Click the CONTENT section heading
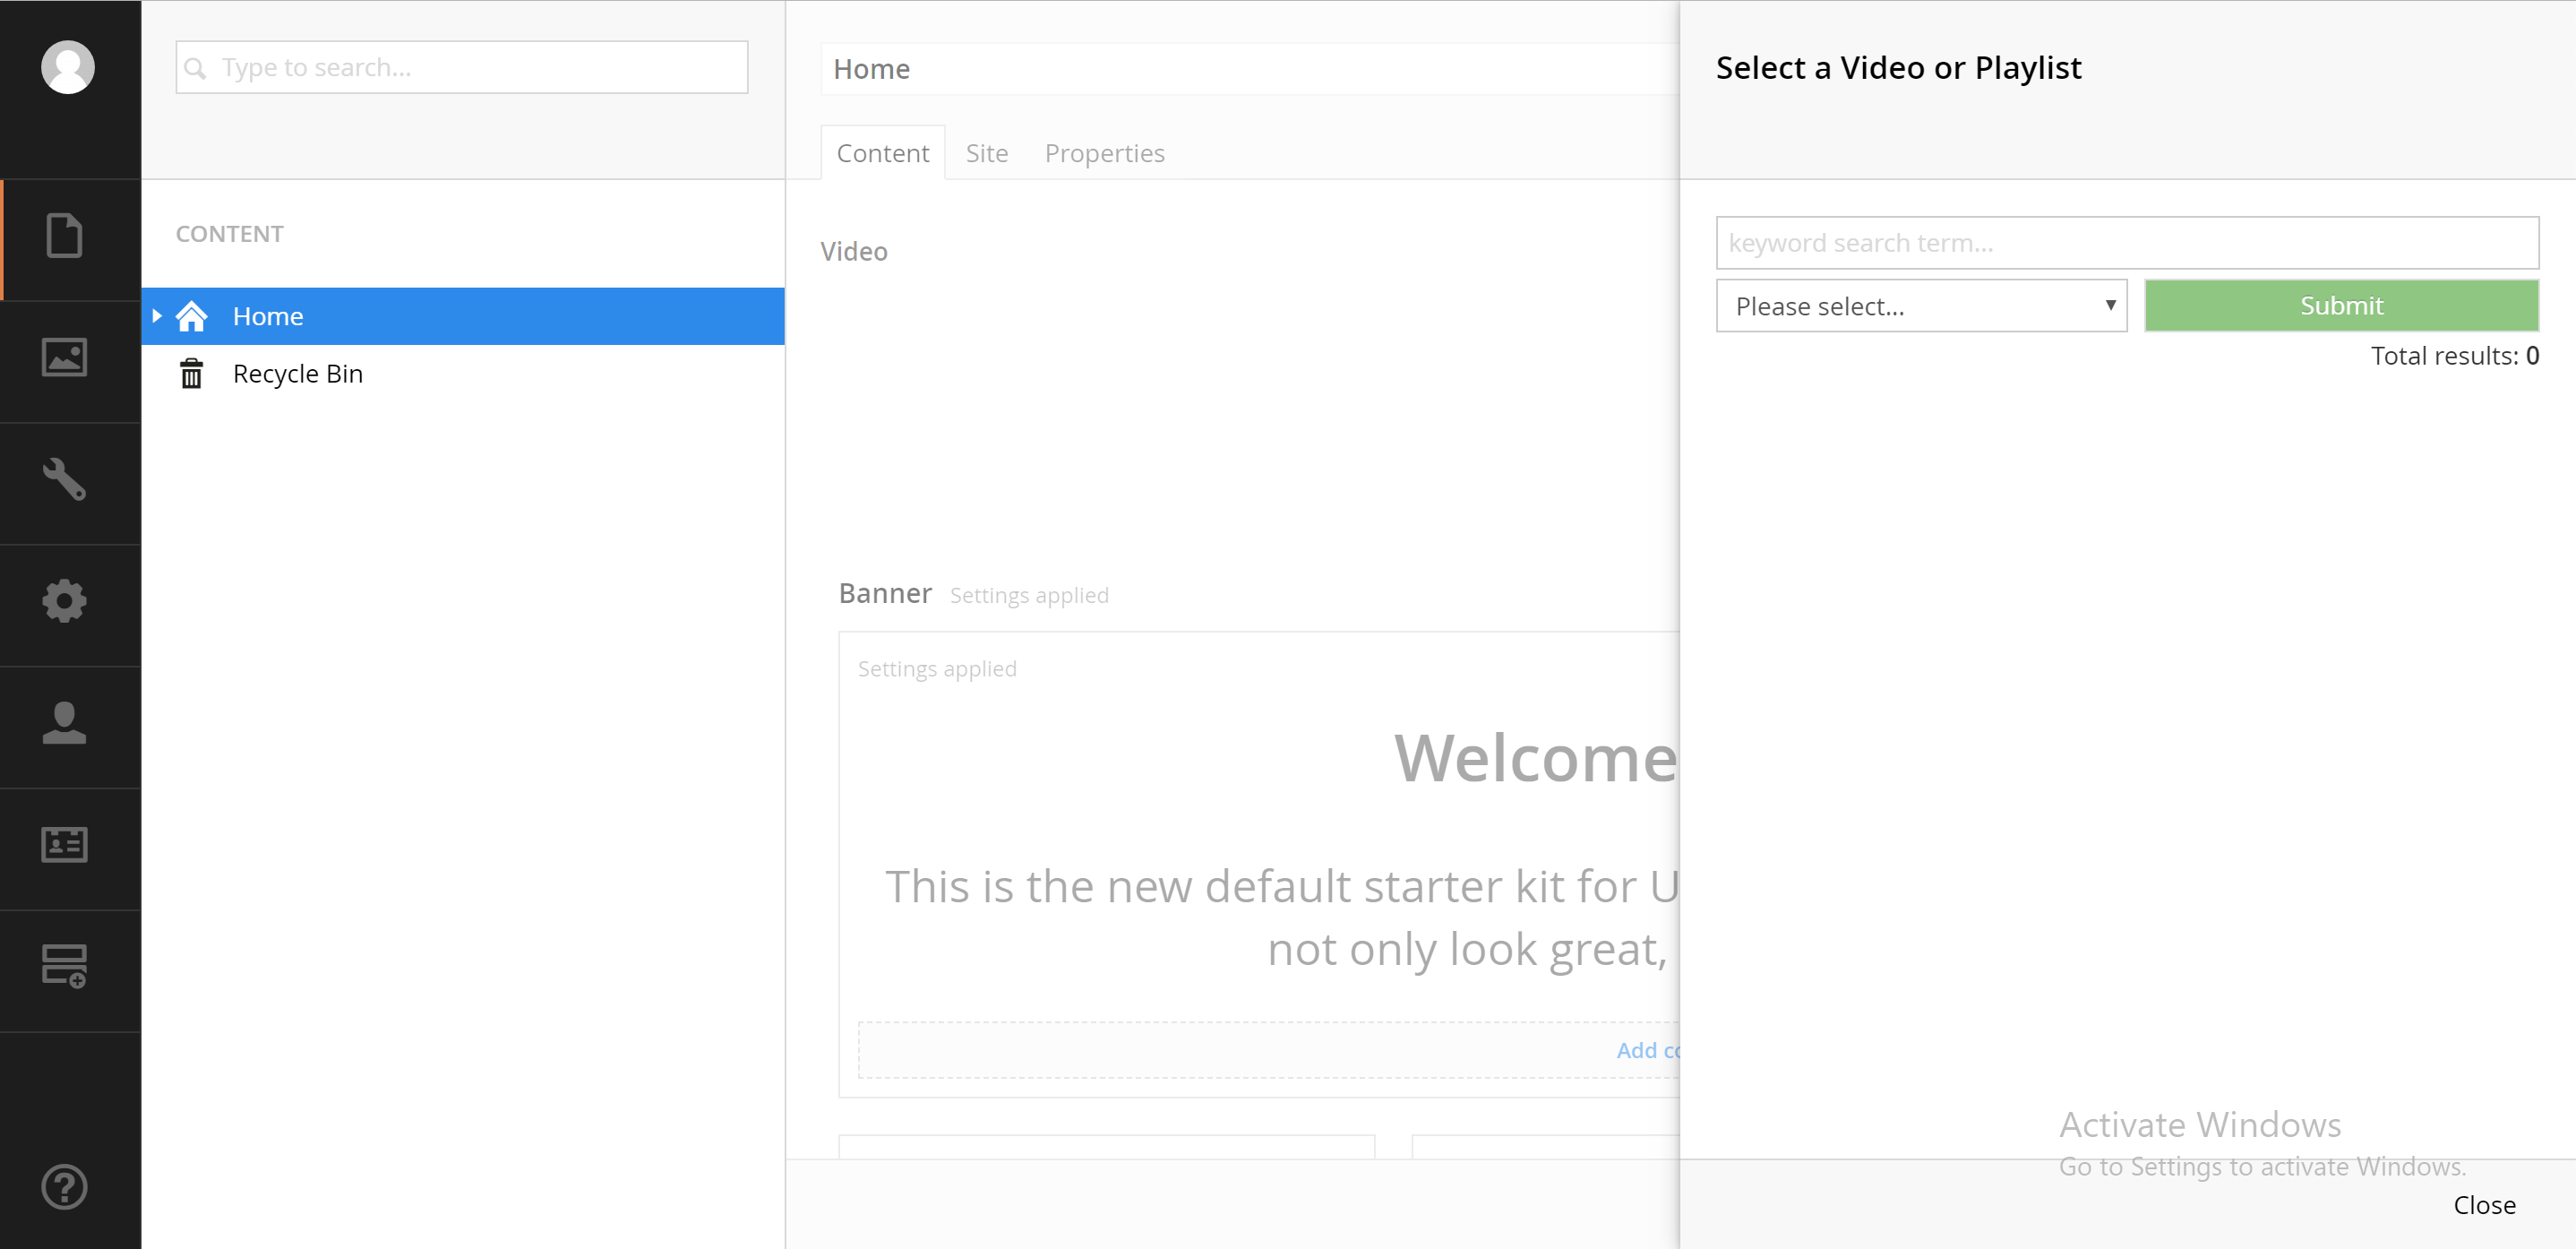The height and width of the screenshot is (1249, 2576). (x=230, y=234)
